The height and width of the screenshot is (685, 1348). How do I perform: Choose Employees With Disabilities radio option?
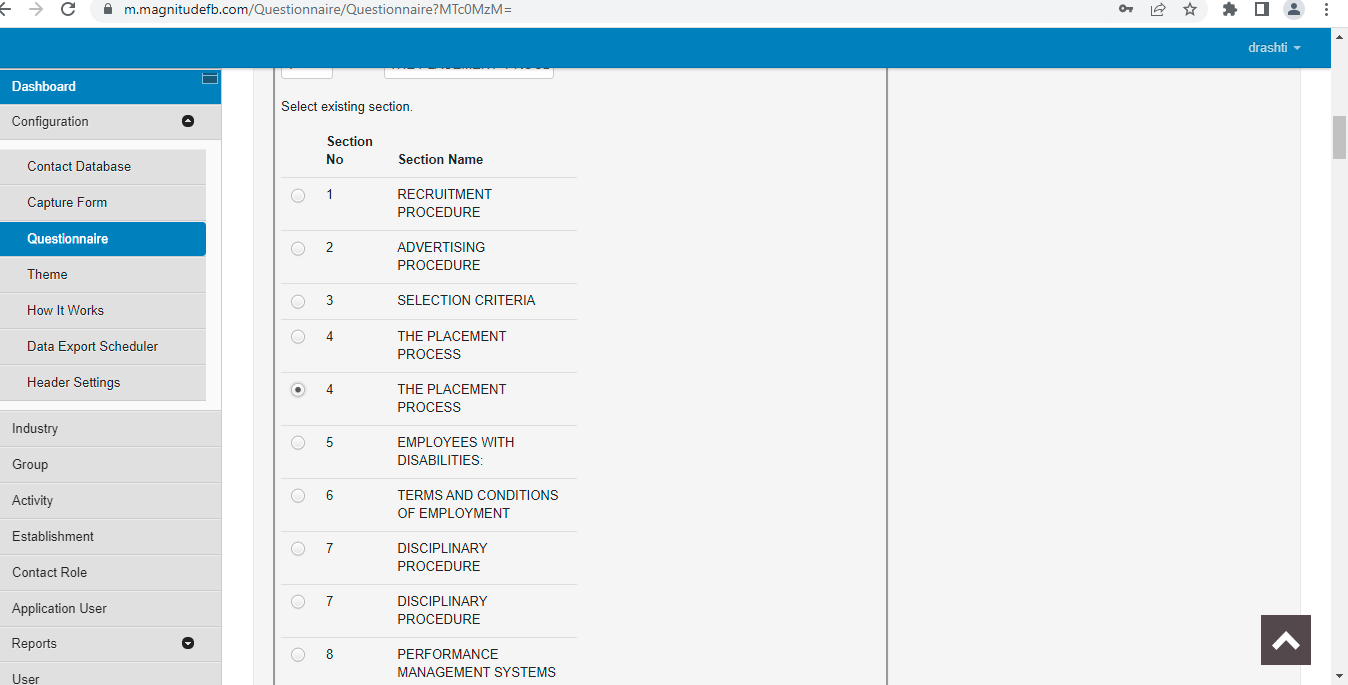coord(298,443)
